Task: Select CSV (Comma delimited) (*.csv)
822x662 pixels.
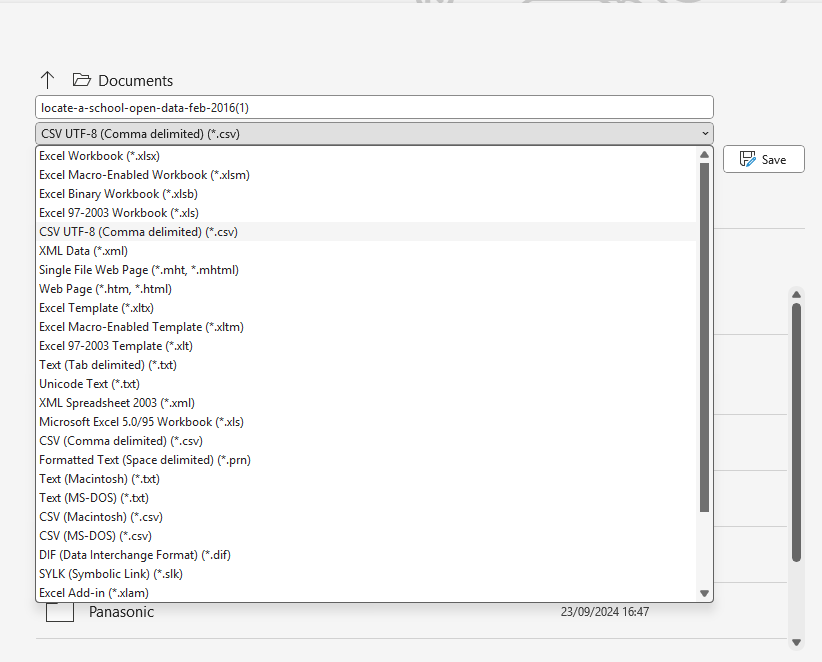Action: 367,441
